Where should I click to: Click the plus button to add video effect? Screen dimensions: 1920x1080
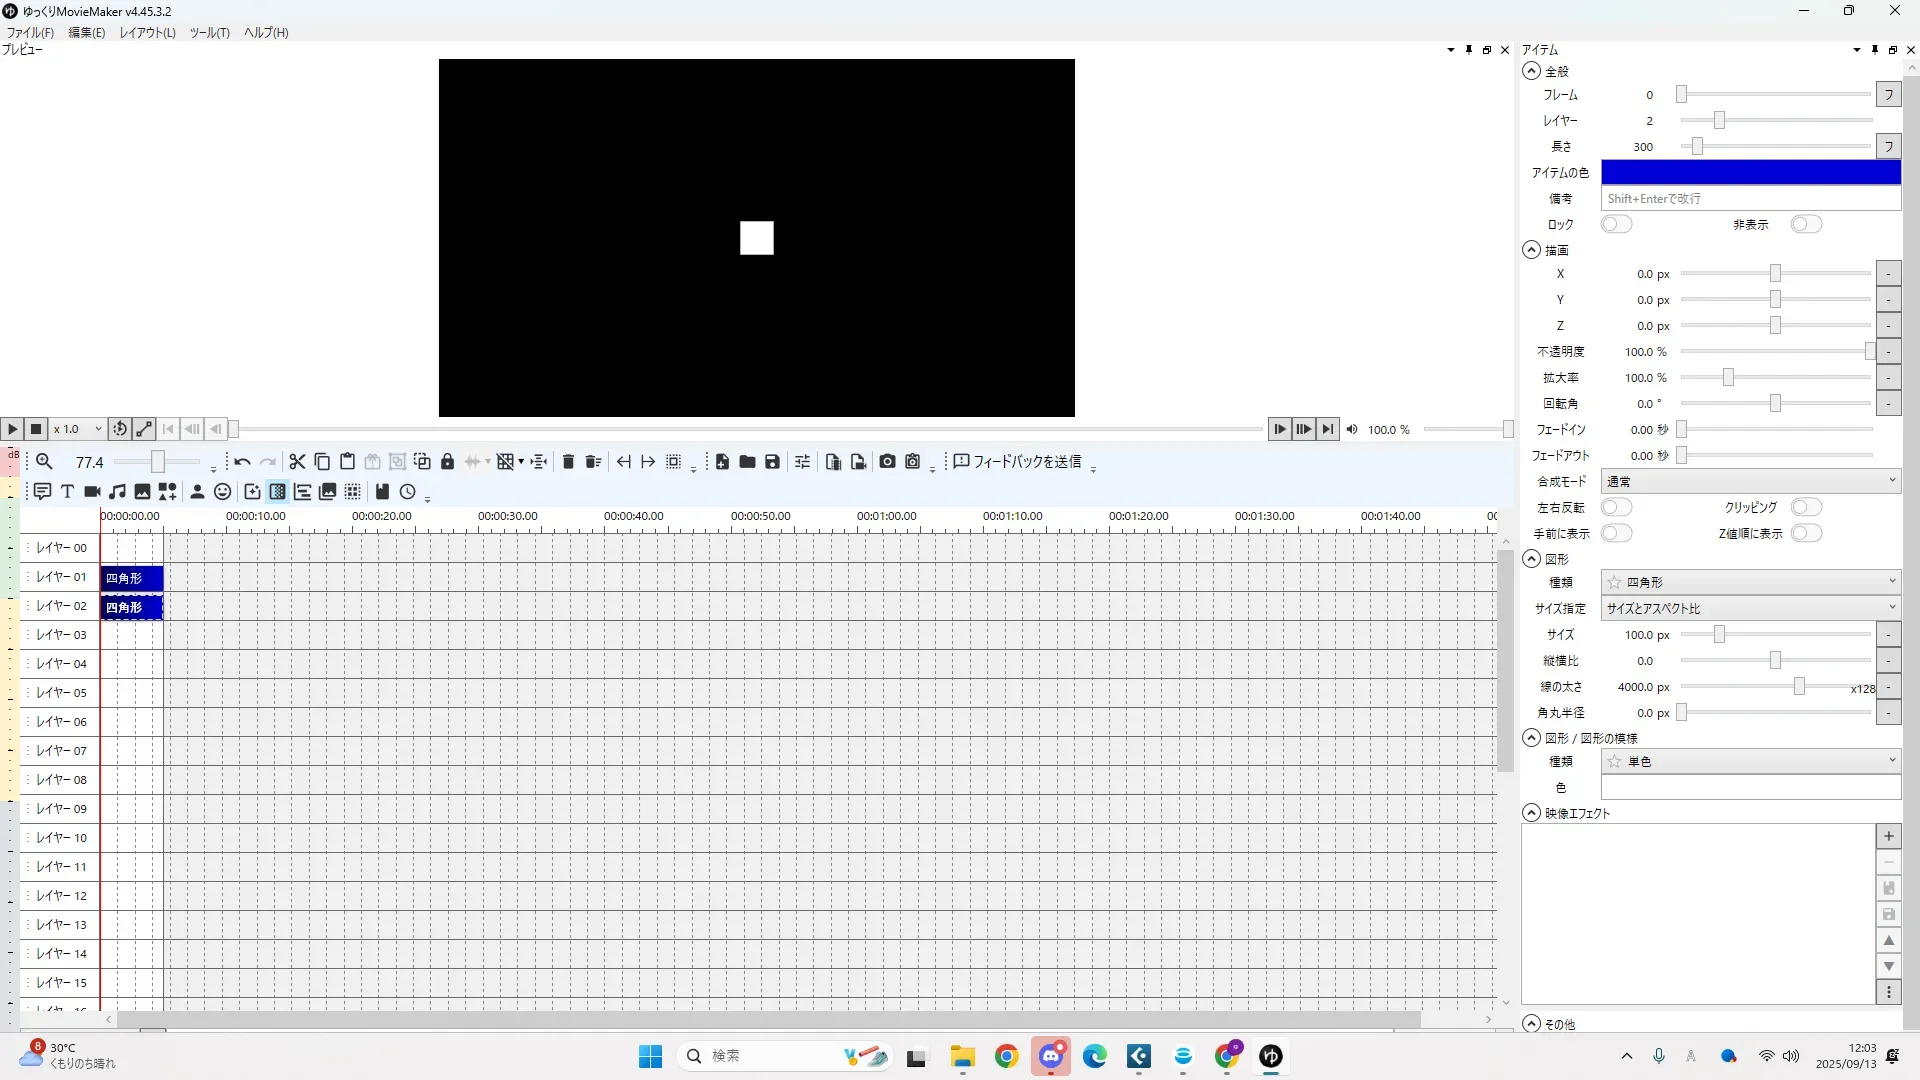1888,836
